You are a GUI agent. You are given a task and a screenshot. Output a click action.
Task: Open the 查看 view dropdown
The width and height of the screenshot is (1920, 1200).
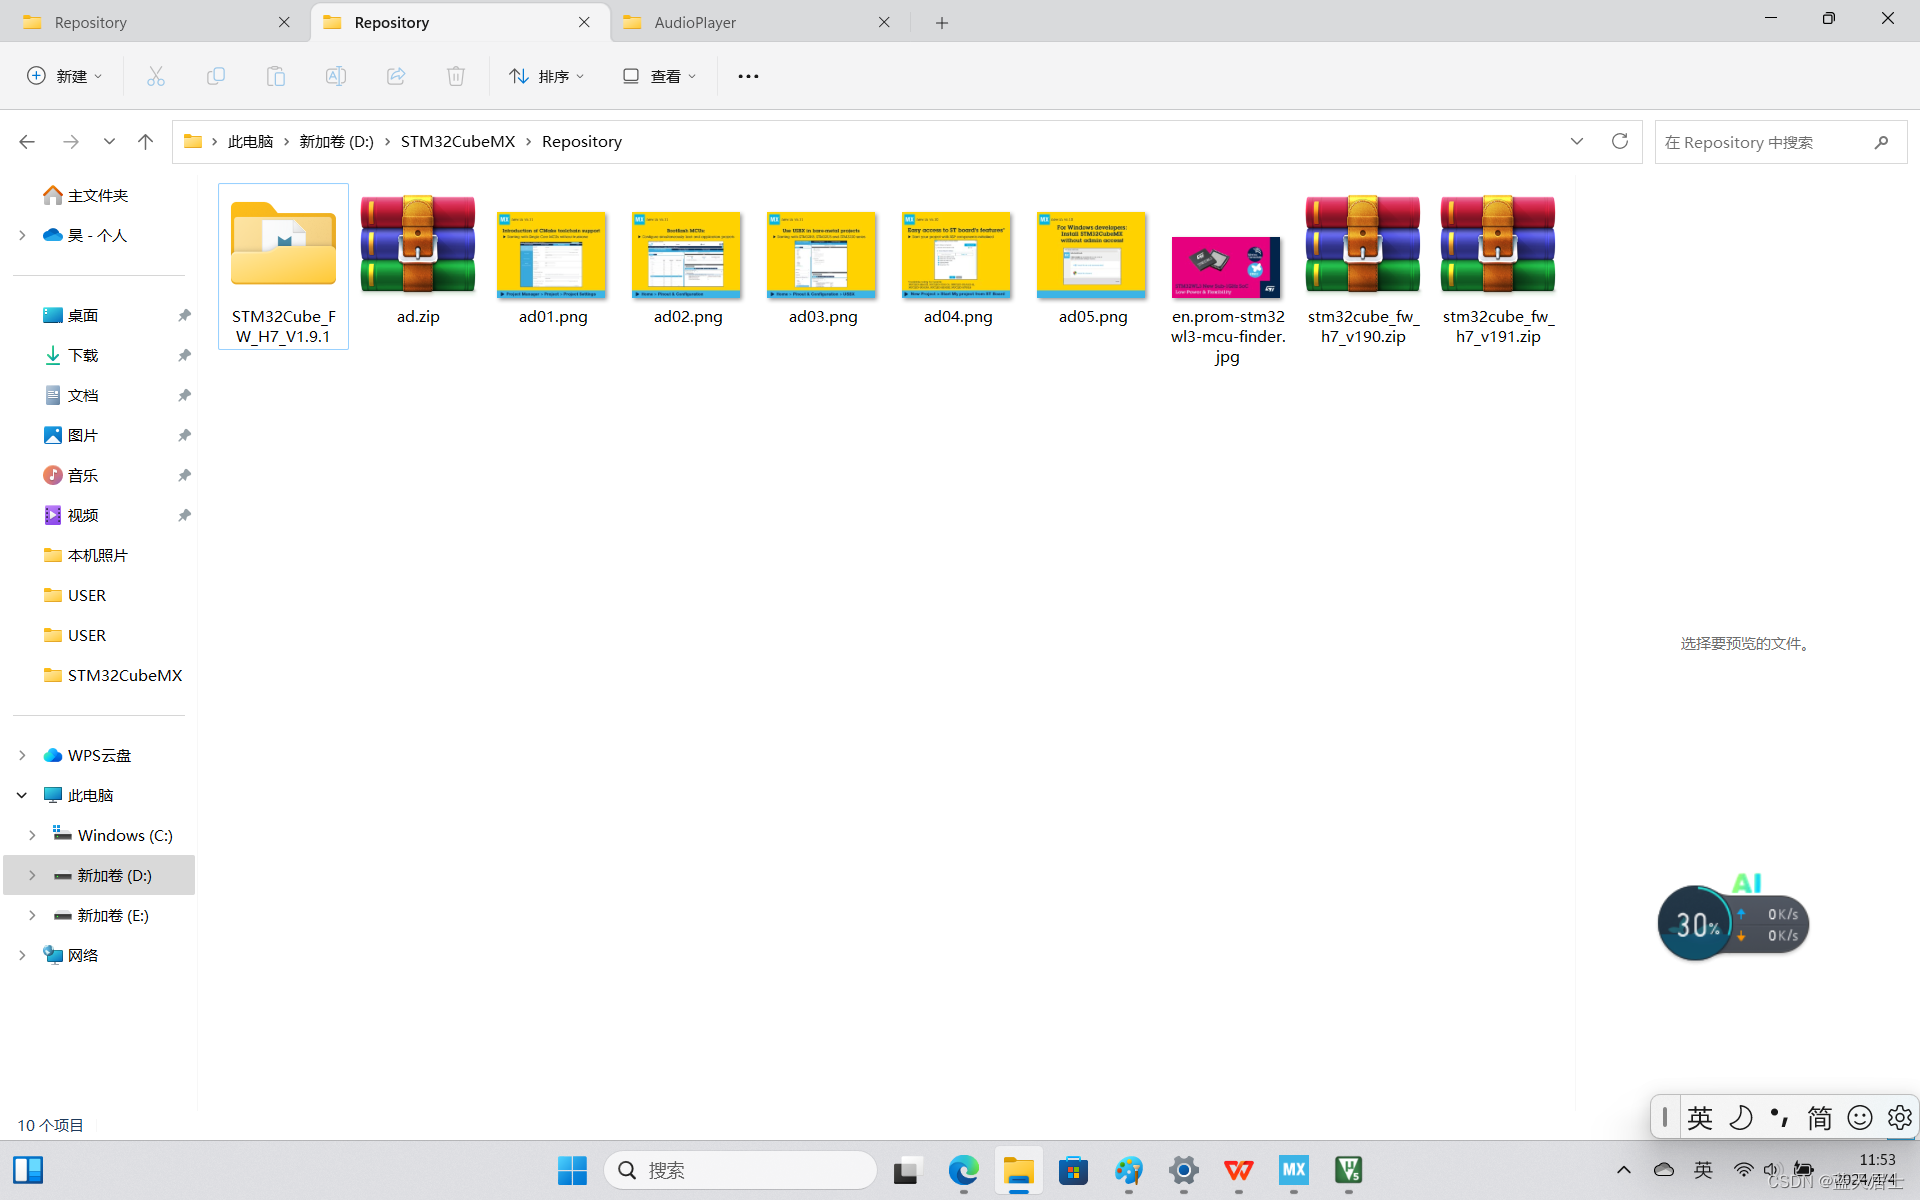click(659, 76)
